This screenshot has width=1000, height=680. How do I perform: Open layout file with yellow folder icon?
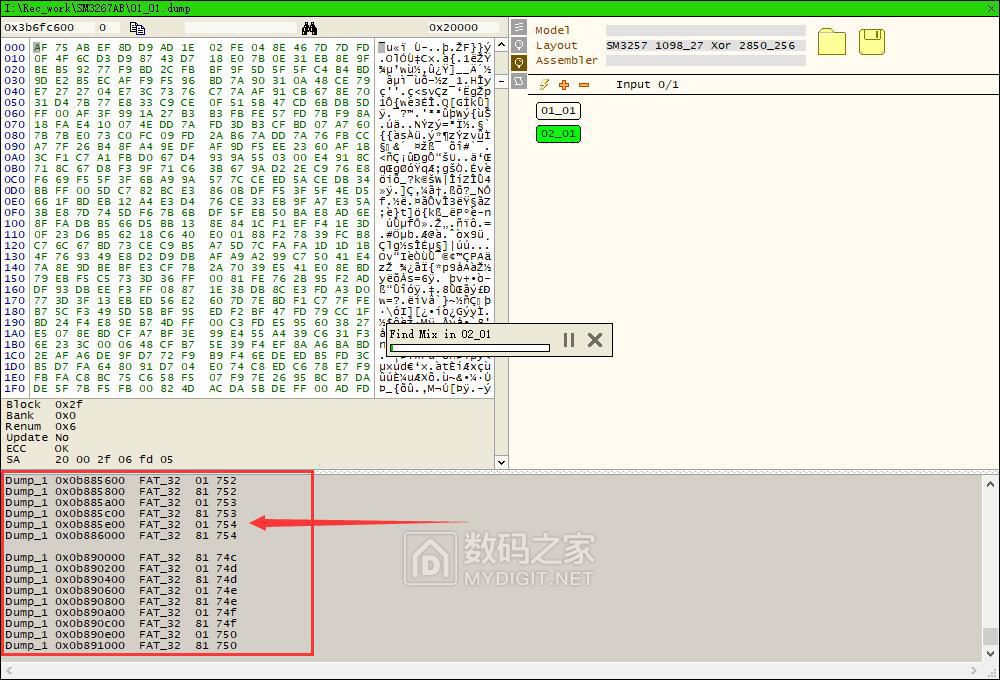(832, 42)
